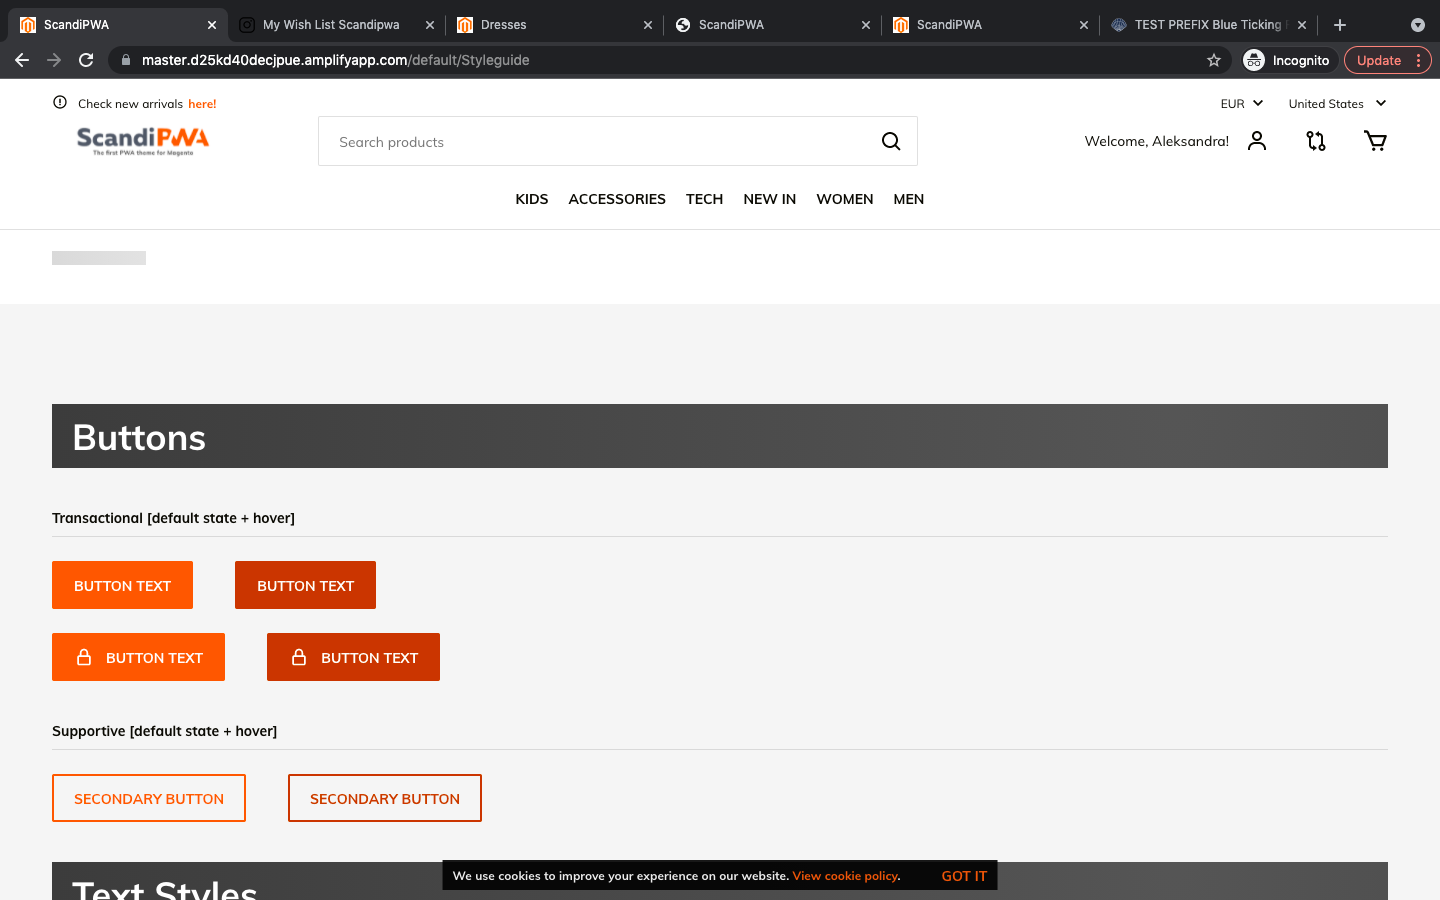Open the WOMEN navigation menu
Viewport: 1440px width, 900px height.
pos(844,199)
